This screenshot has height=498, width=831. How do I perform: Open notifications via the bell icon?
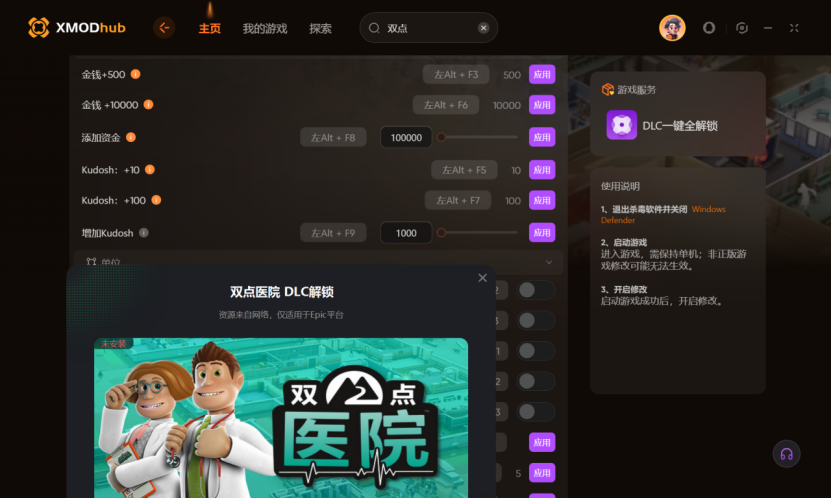pyautogui.click(x=709, y=28)
